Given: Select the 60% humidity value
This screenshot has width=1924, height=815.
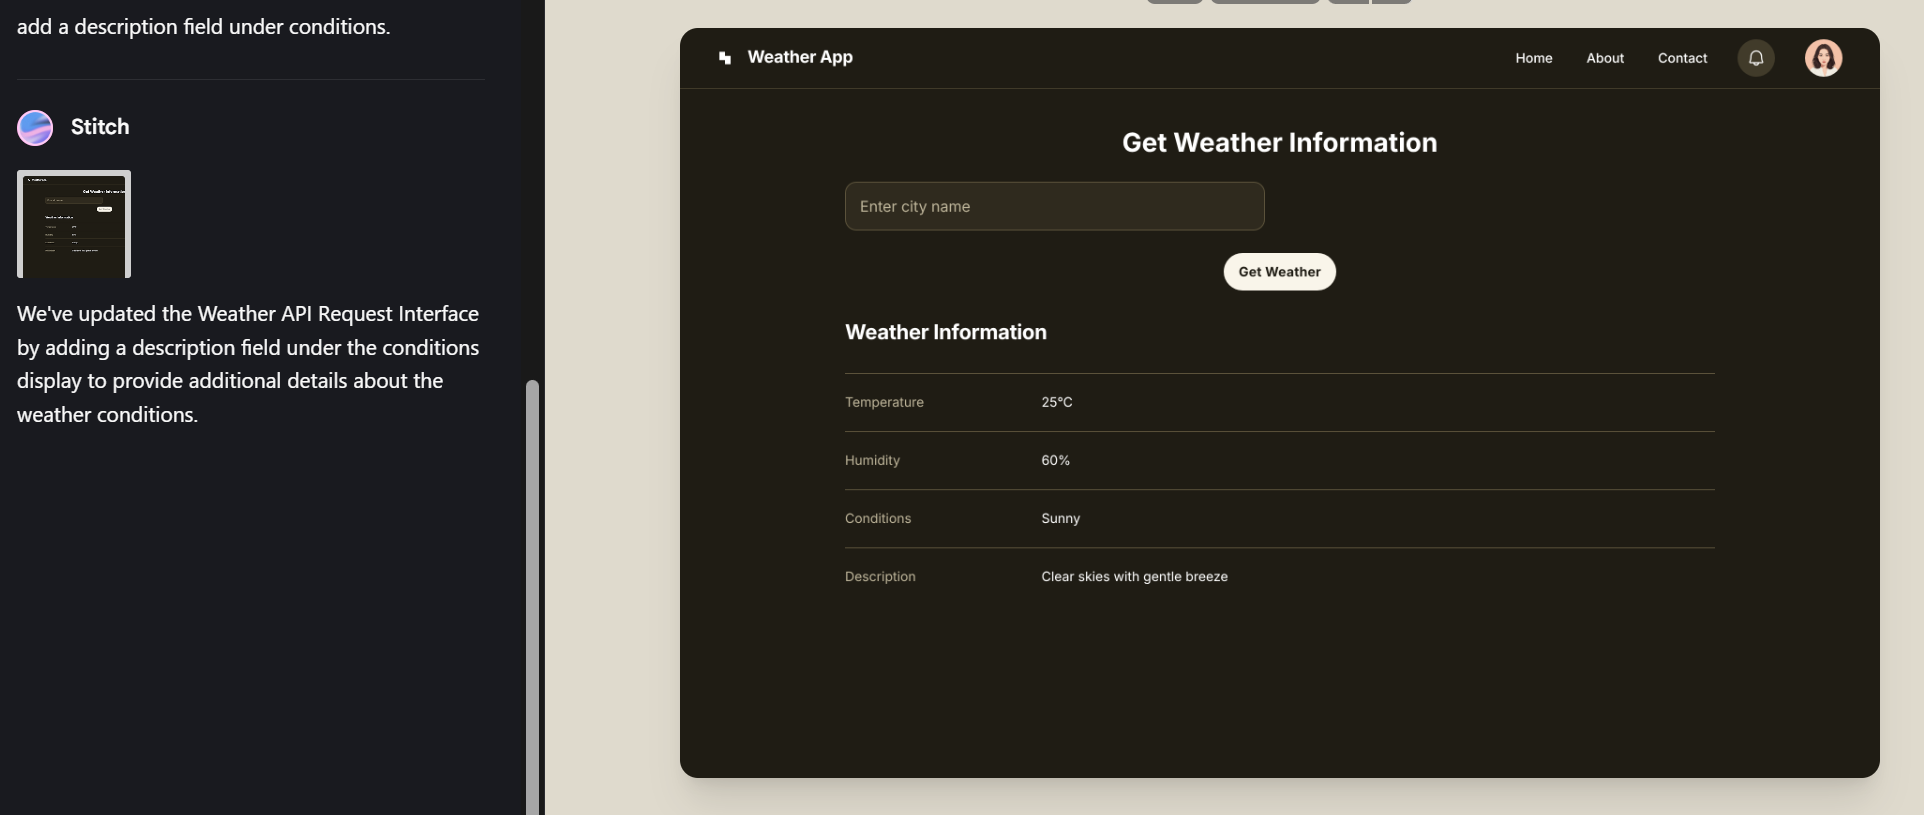Looking at the screenshot, I should [1055, 460].
